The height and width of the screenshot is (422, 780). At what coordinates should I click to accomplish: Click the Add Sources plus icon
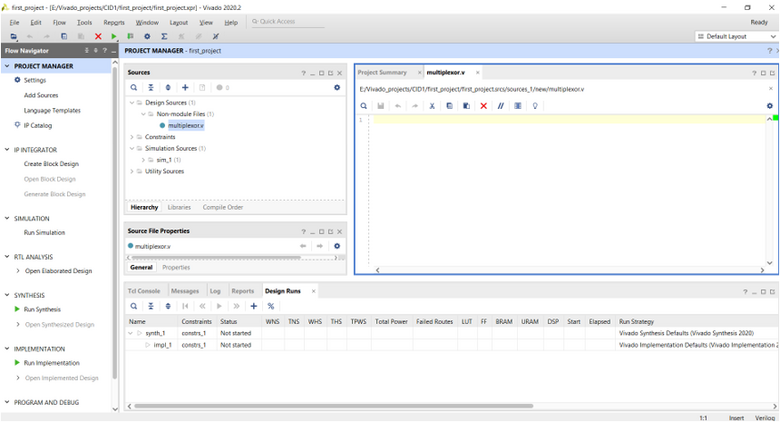click(x=185, y=88)
